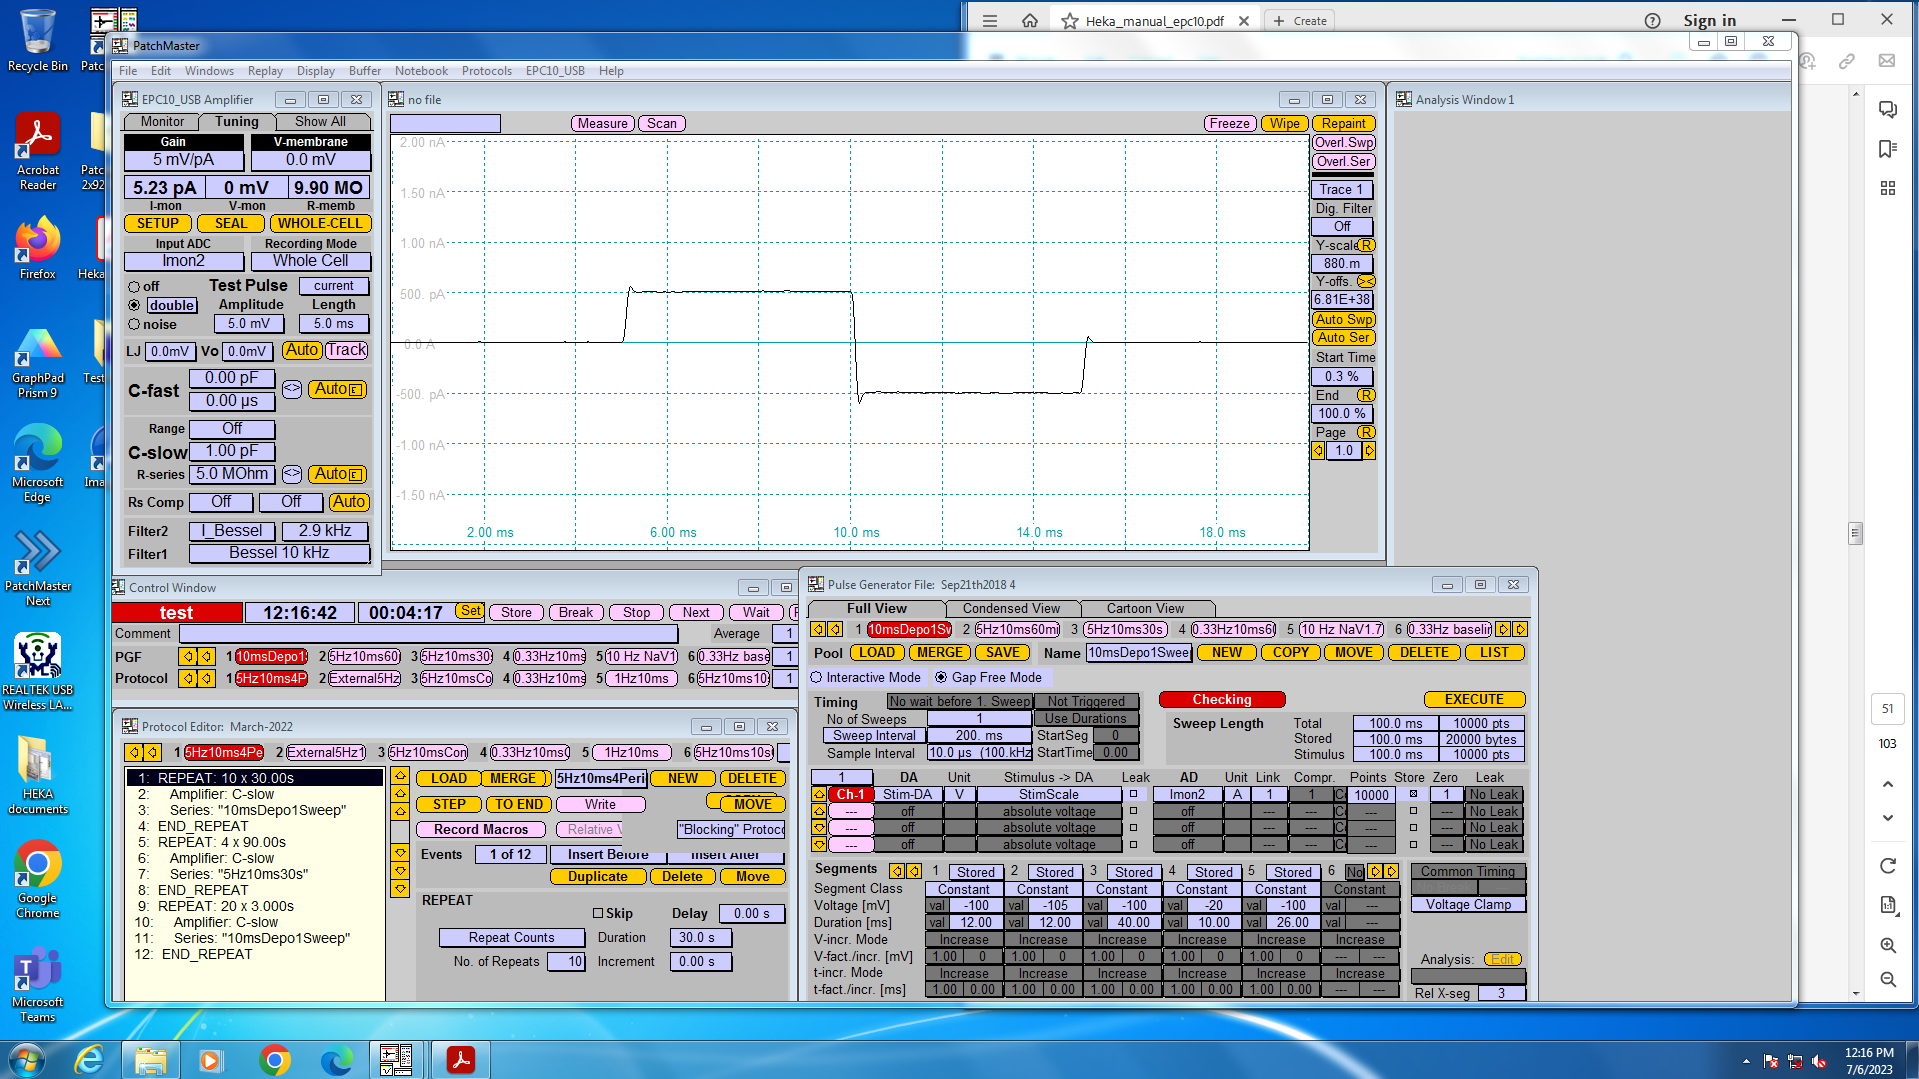Click the Segments last right arrow
This screenshot has height=1079, width=1919.
click(x=1391, y=872)
